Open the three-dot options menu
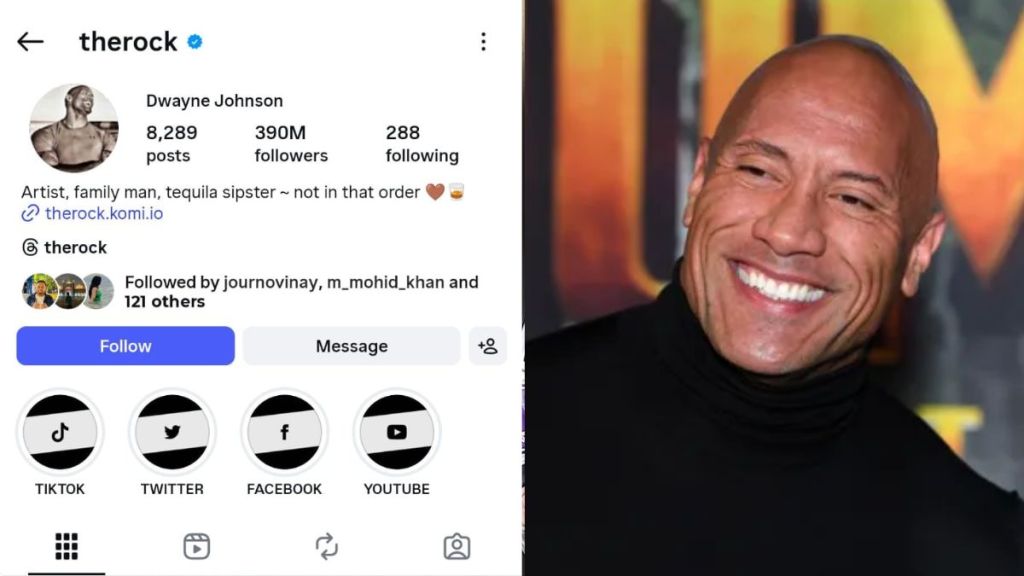The height and width of the screenshot is (576, 1024). tap(483, 42)
